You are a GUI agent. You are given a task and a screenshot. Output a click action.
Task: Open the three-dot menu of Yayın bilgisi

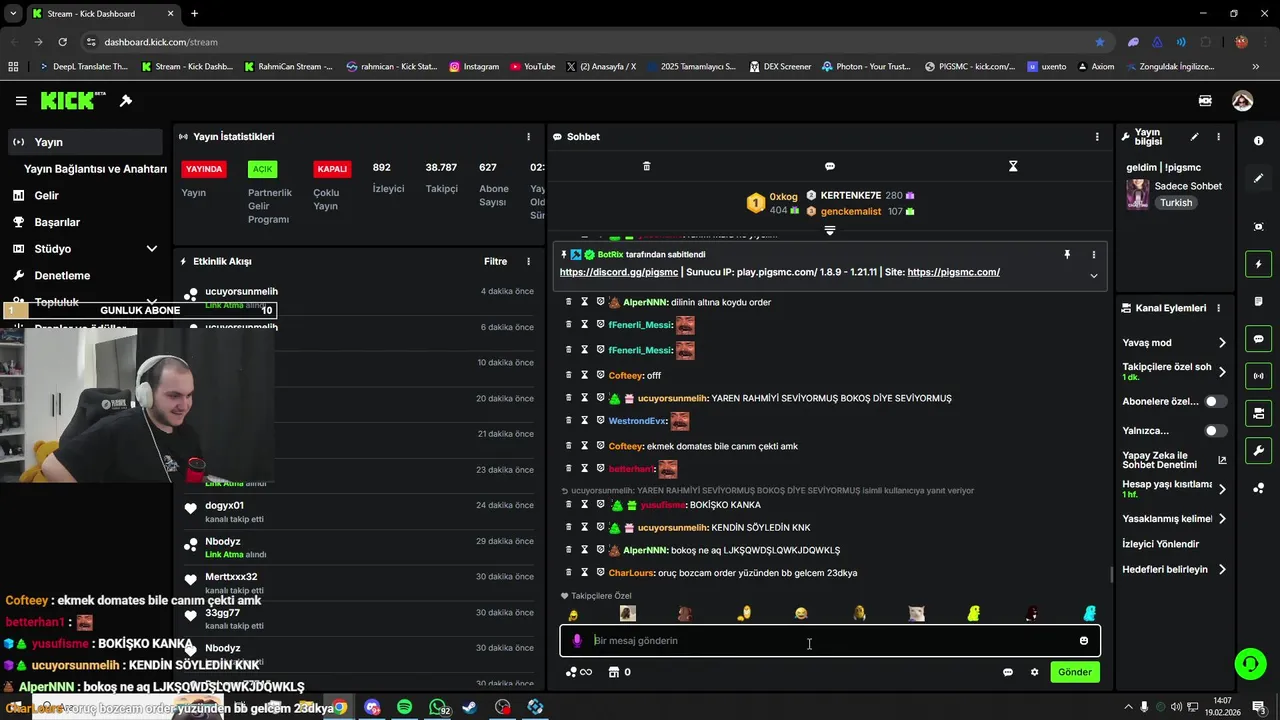(1218, 137)
